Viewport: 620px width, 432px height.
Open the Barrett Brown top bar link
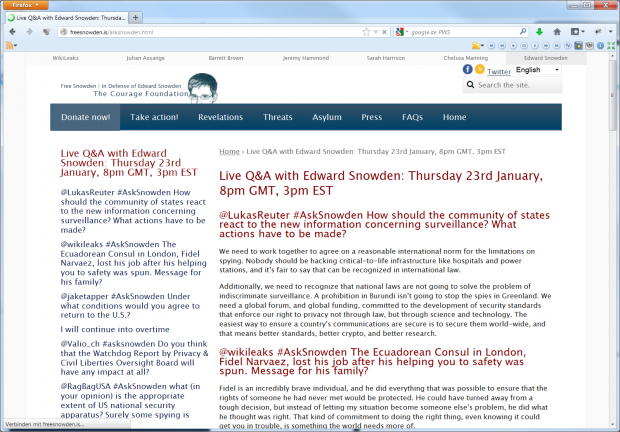(x=226, y=58)
